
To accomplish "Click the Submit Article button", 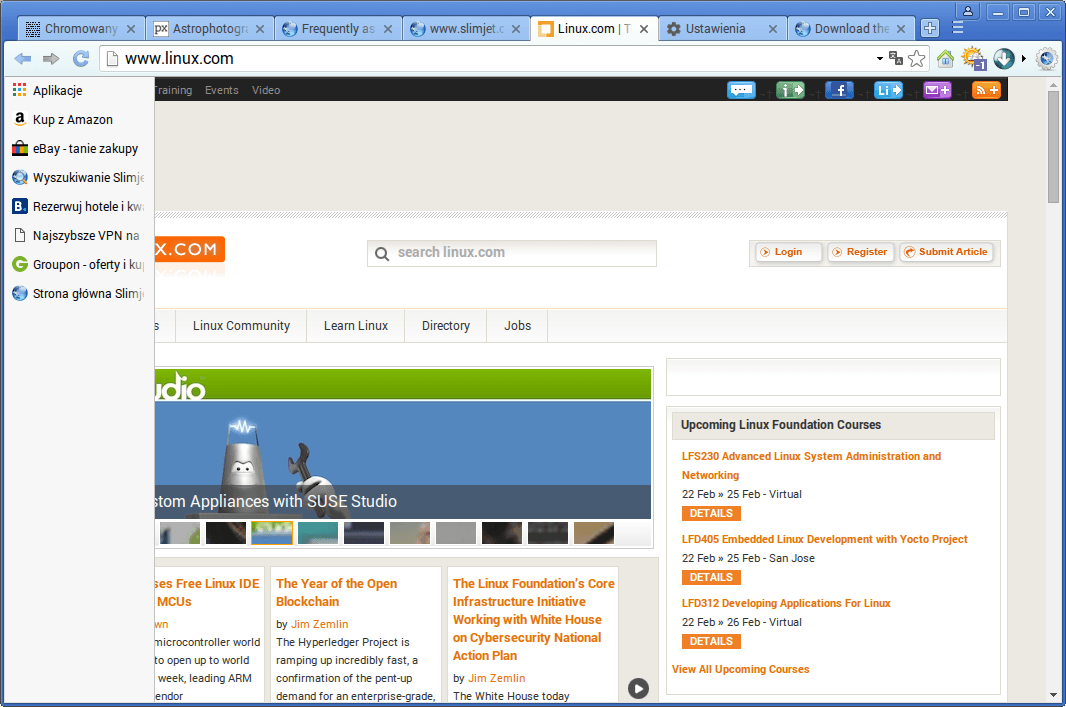I will click(x=946, y=252).
